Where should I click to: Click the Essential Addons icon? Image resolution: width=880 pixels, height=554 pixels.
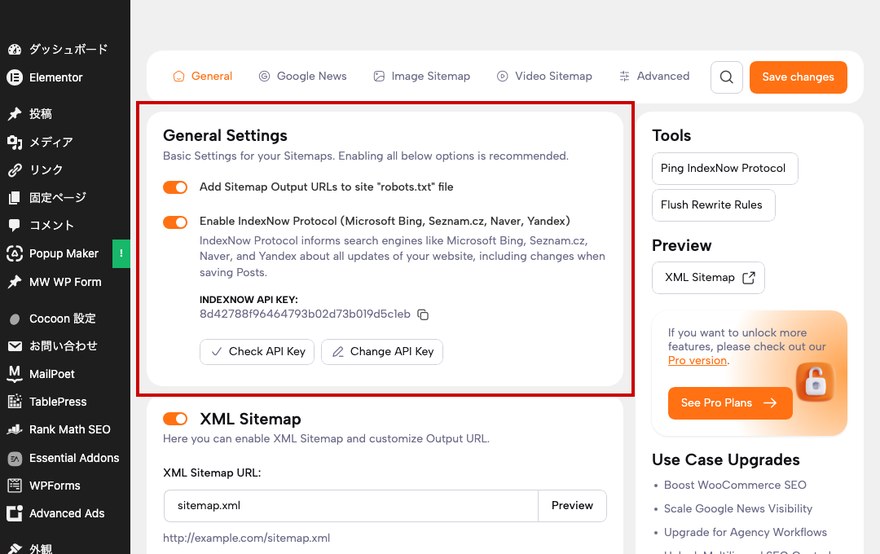pos(15,458)
